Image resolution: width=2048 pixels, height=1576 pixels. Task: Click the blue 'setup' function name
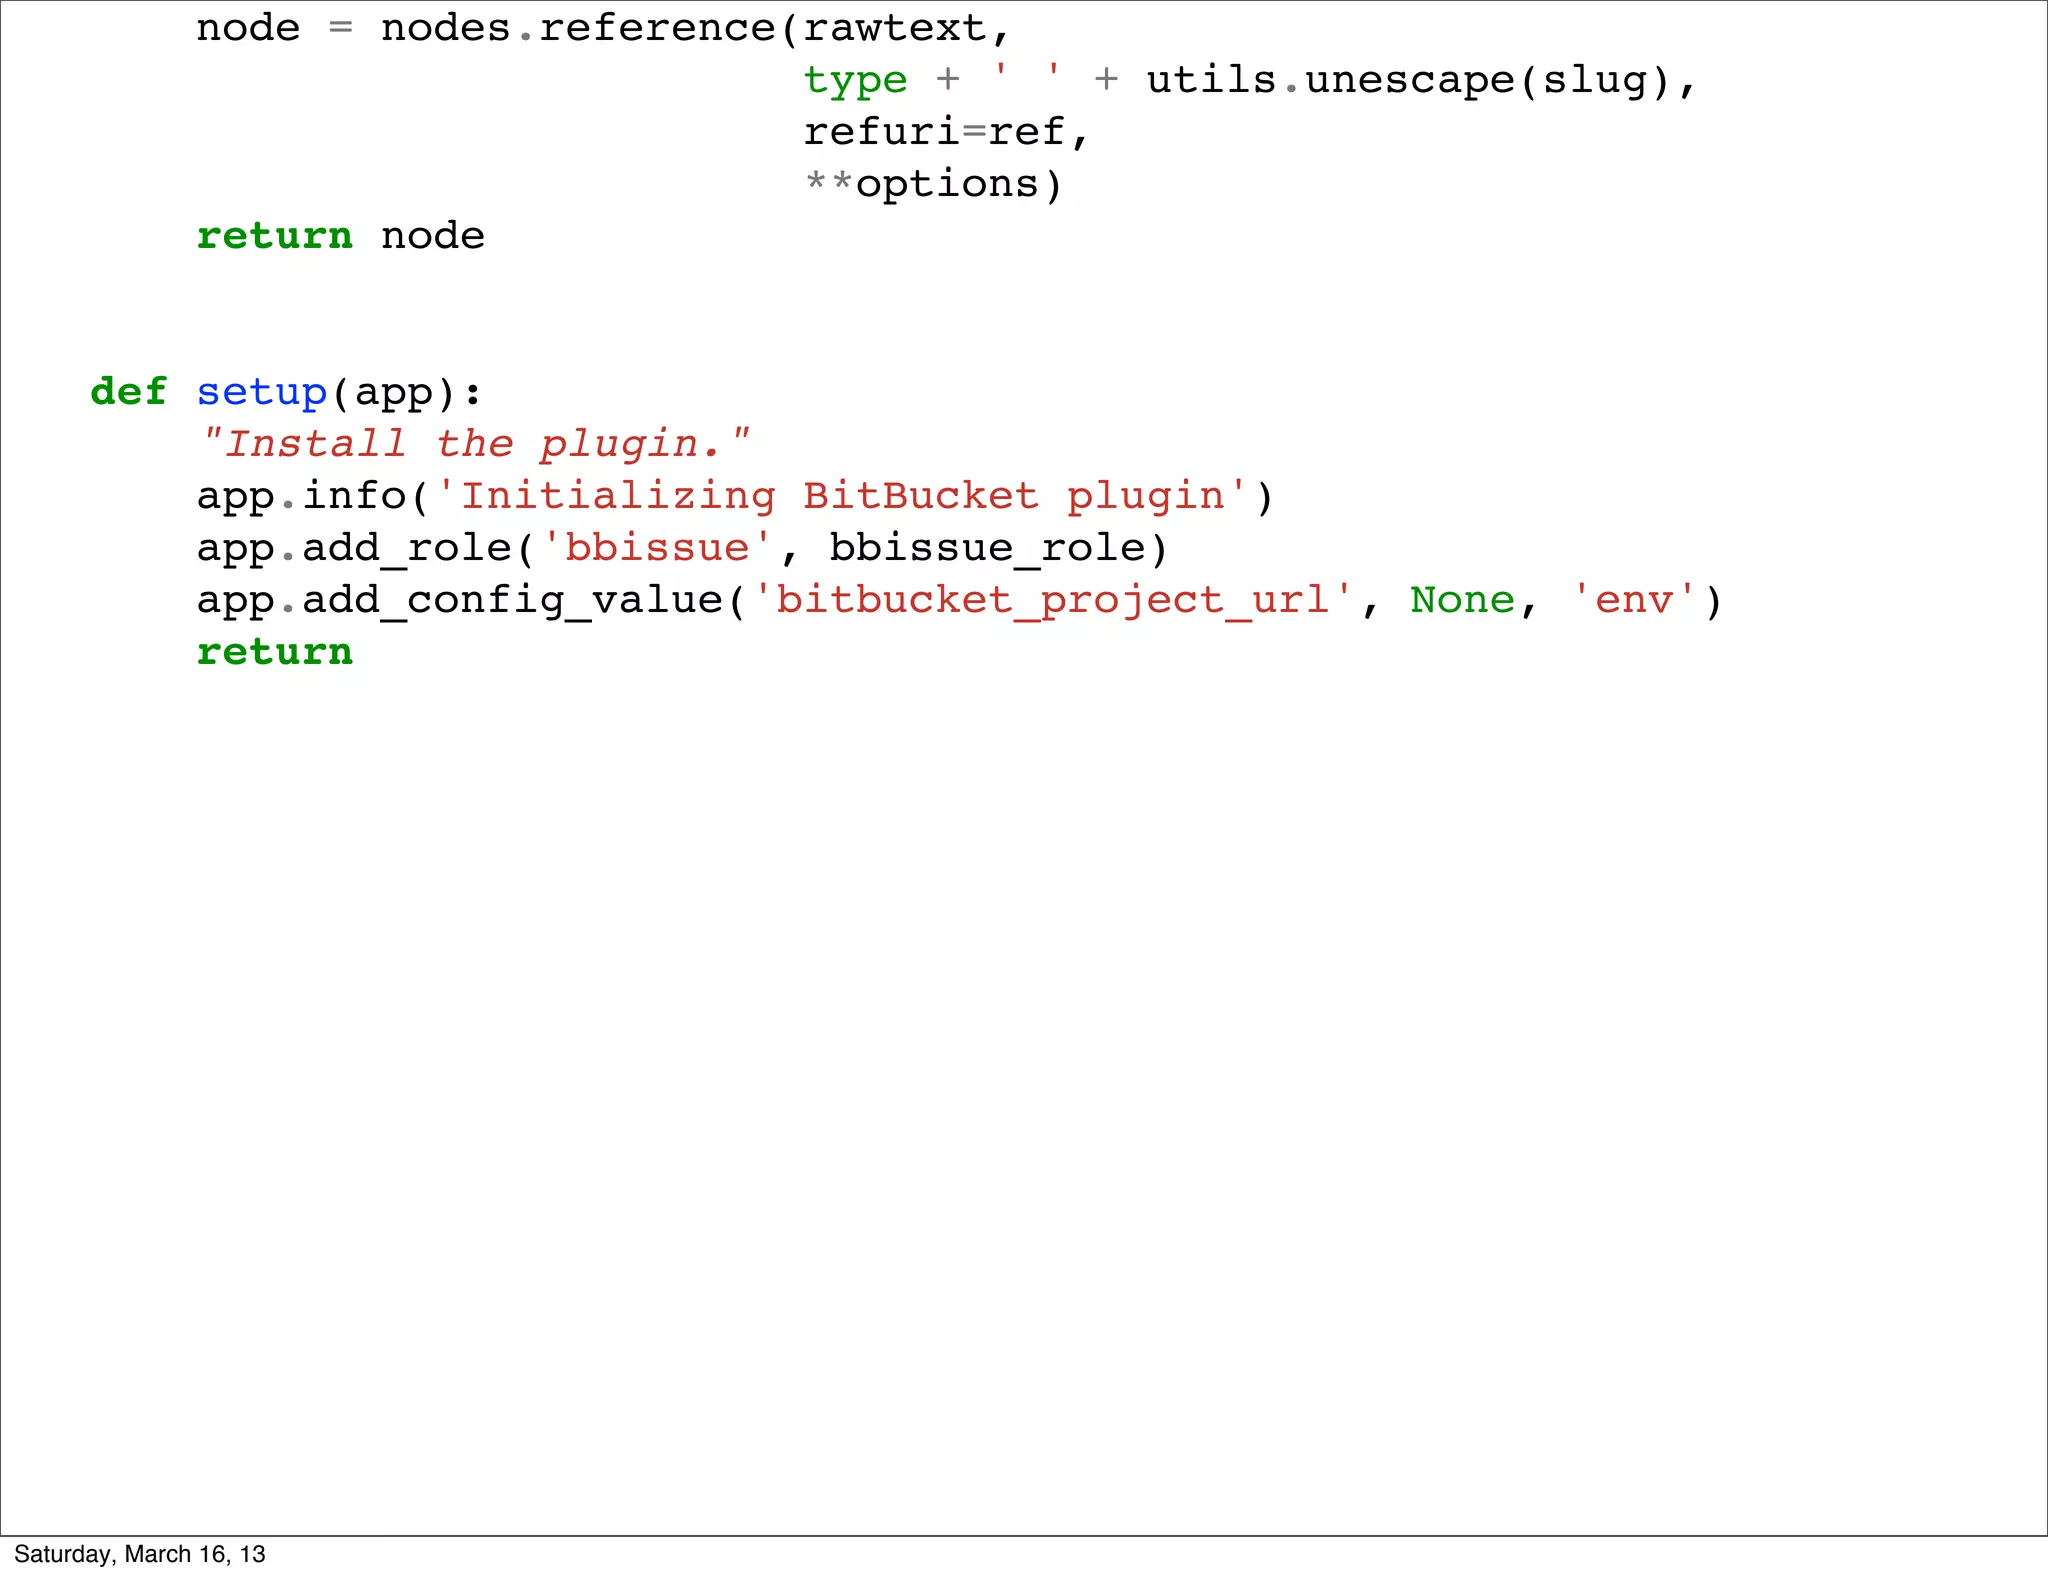click(262, 393)
